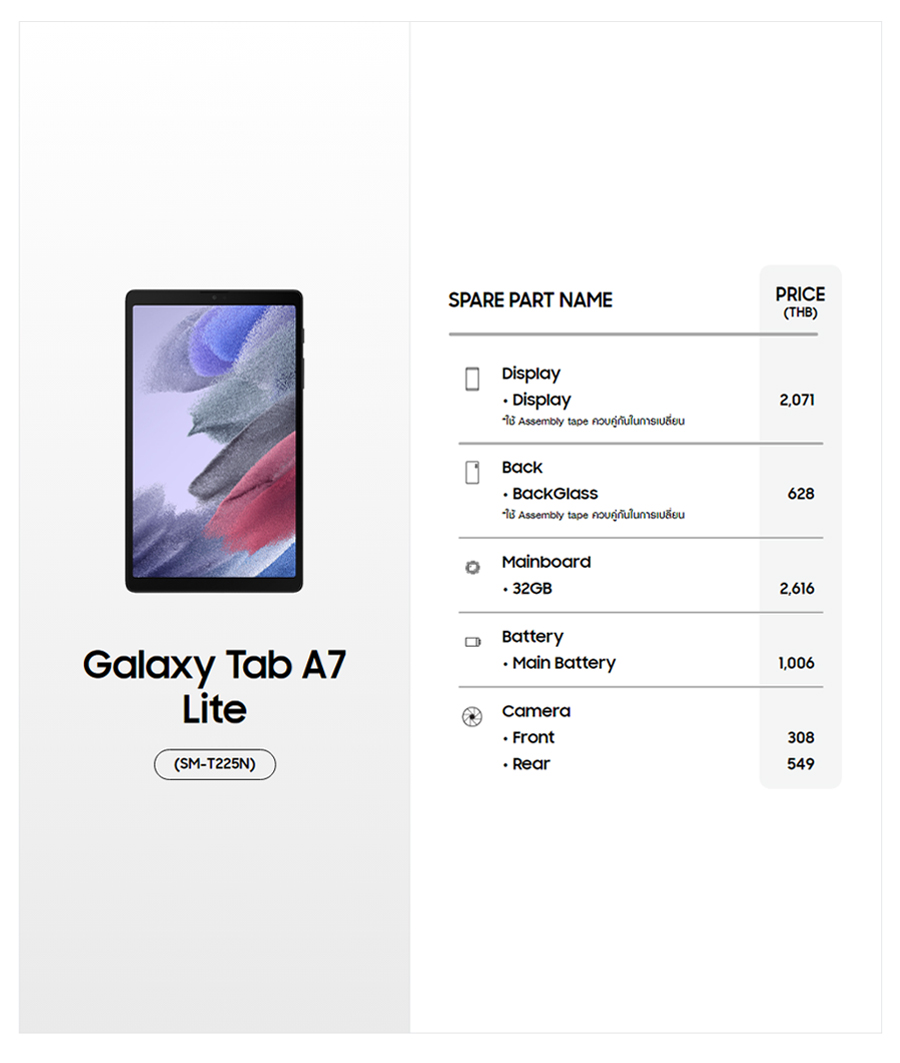
Task: Click the Back cover category icon
Action: pos(472,473)
